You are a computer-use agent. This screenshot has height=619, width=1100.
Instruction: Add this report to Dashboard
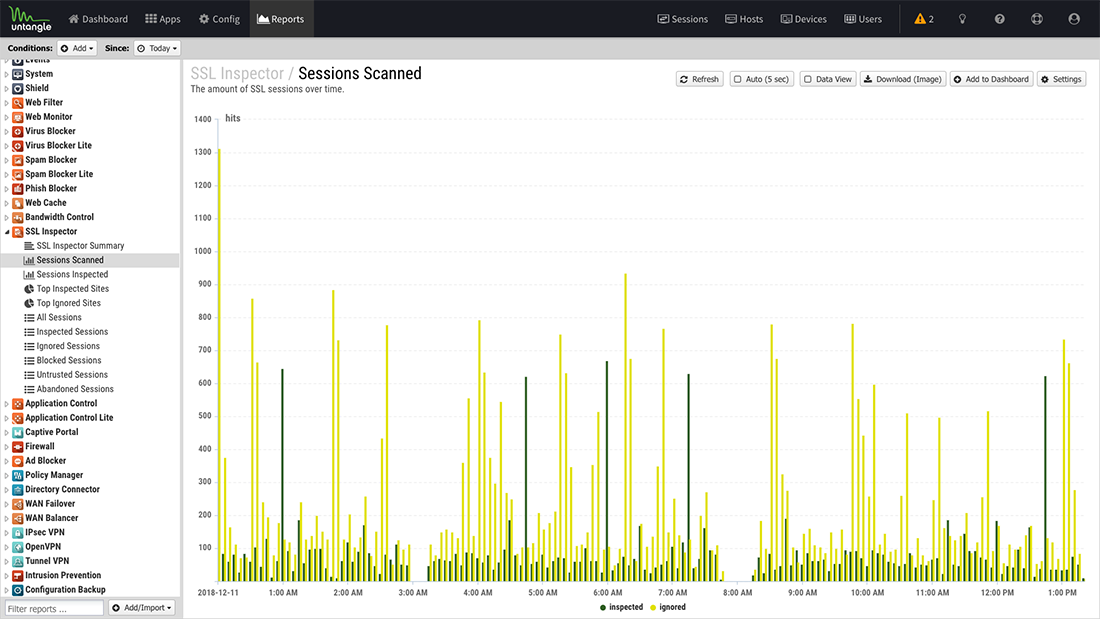pyautogui.click(x=991, y=79)
